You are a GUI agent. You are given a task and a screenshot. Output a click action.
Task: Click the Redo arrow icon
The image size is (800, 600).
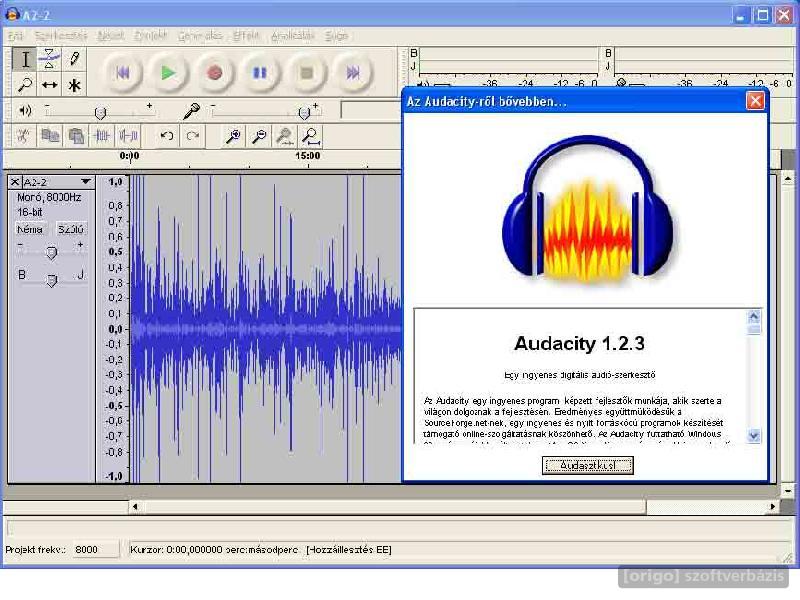[193, 136]
